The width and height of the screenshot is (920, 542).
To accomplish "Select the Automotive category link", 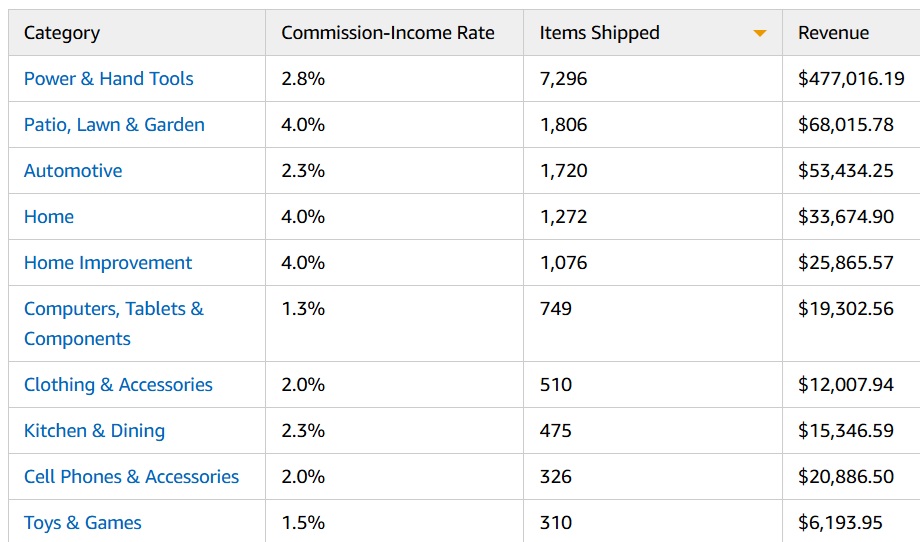I will pos(73,171).
